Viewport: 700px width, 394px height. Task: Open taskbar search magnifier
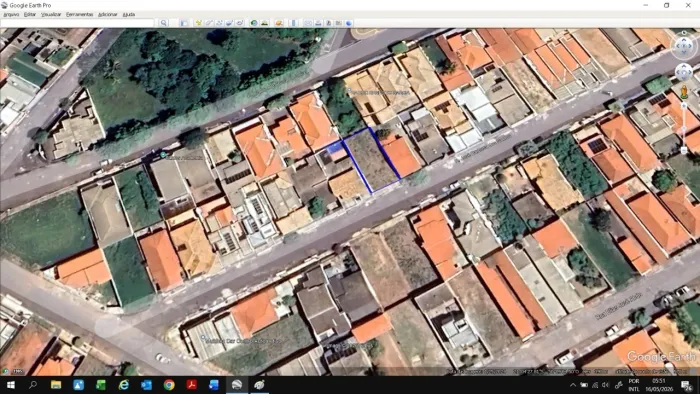click(x=33, y=385)
